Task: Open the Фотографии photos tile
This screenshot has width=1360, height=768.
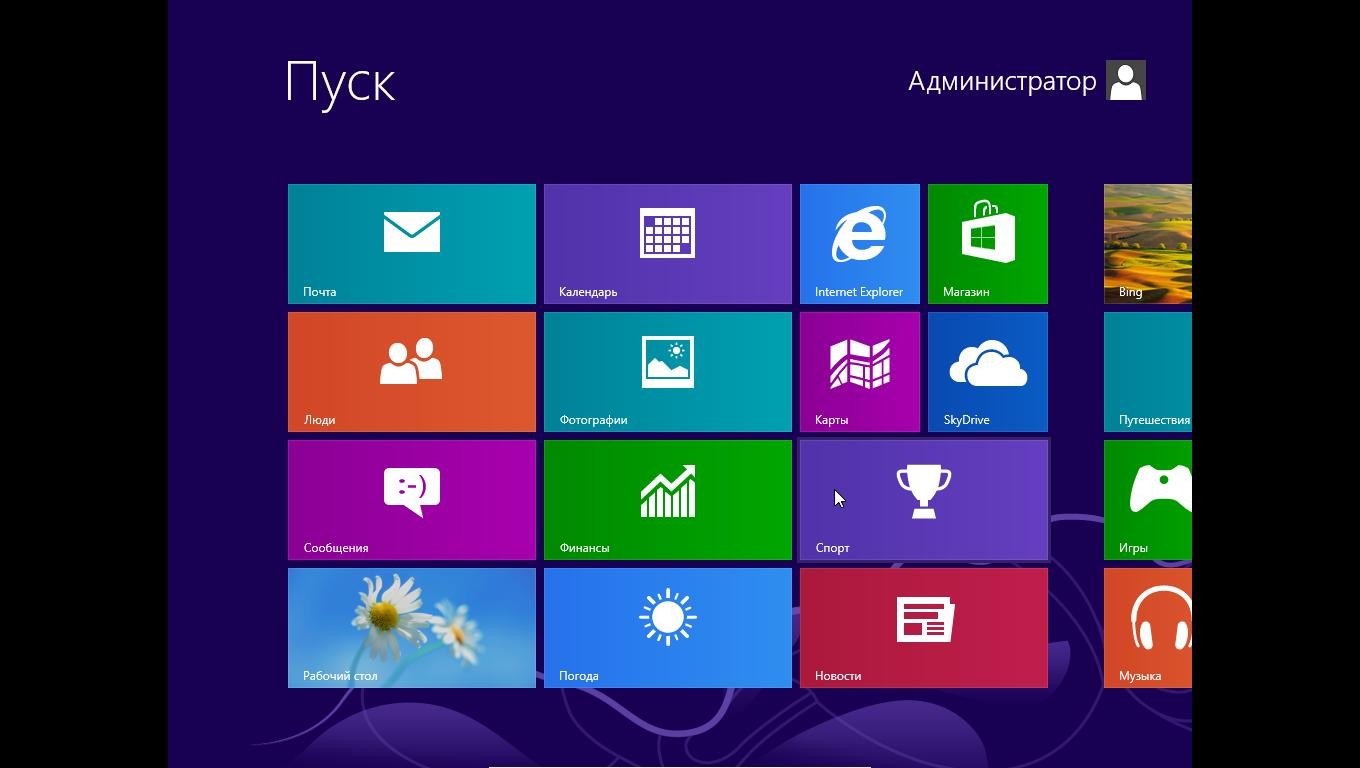Action: tap(667, 371)
